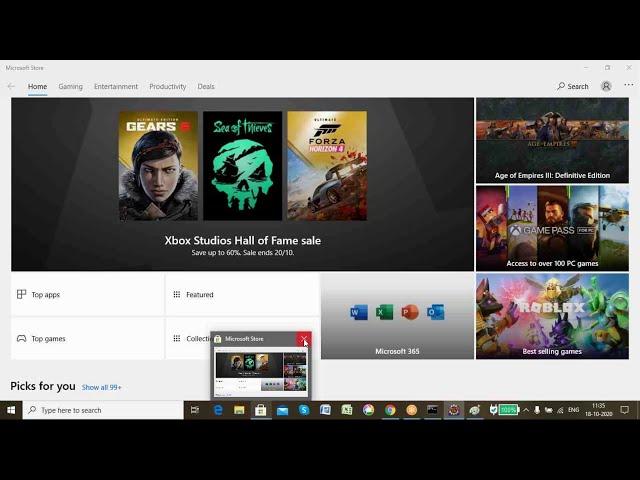Open Top games
Viewport: 640px width, 480px height.
click(x=87, y=338)
